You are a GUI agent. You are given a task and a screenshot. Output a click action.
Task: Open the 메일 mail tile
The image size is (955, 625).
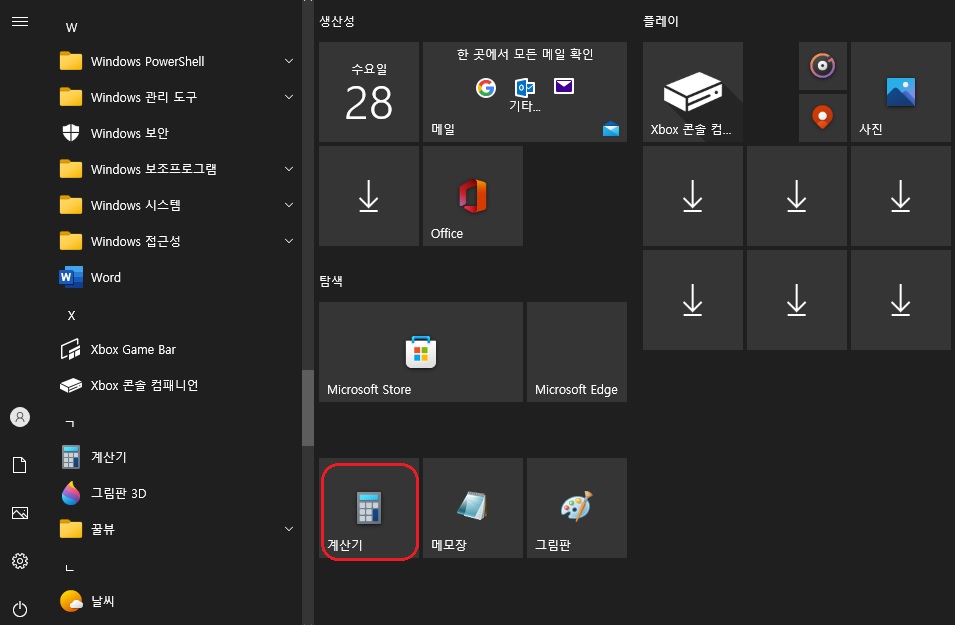(525, 92)
